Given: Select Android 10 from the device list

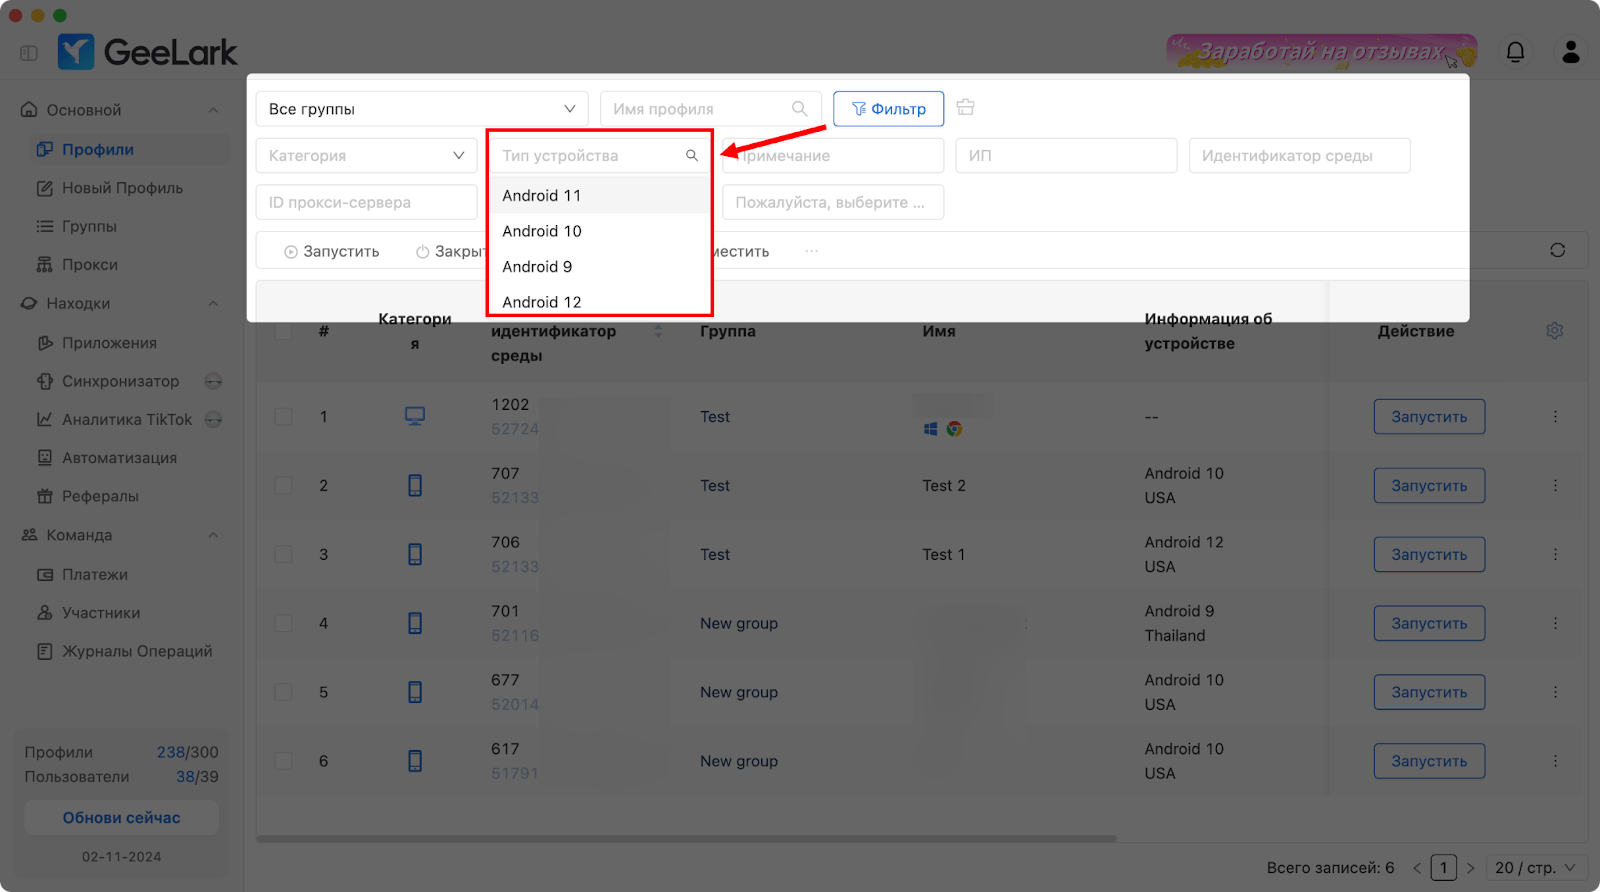Looking at the screenshot, I should pyautogui.click(x=599, y=231).
